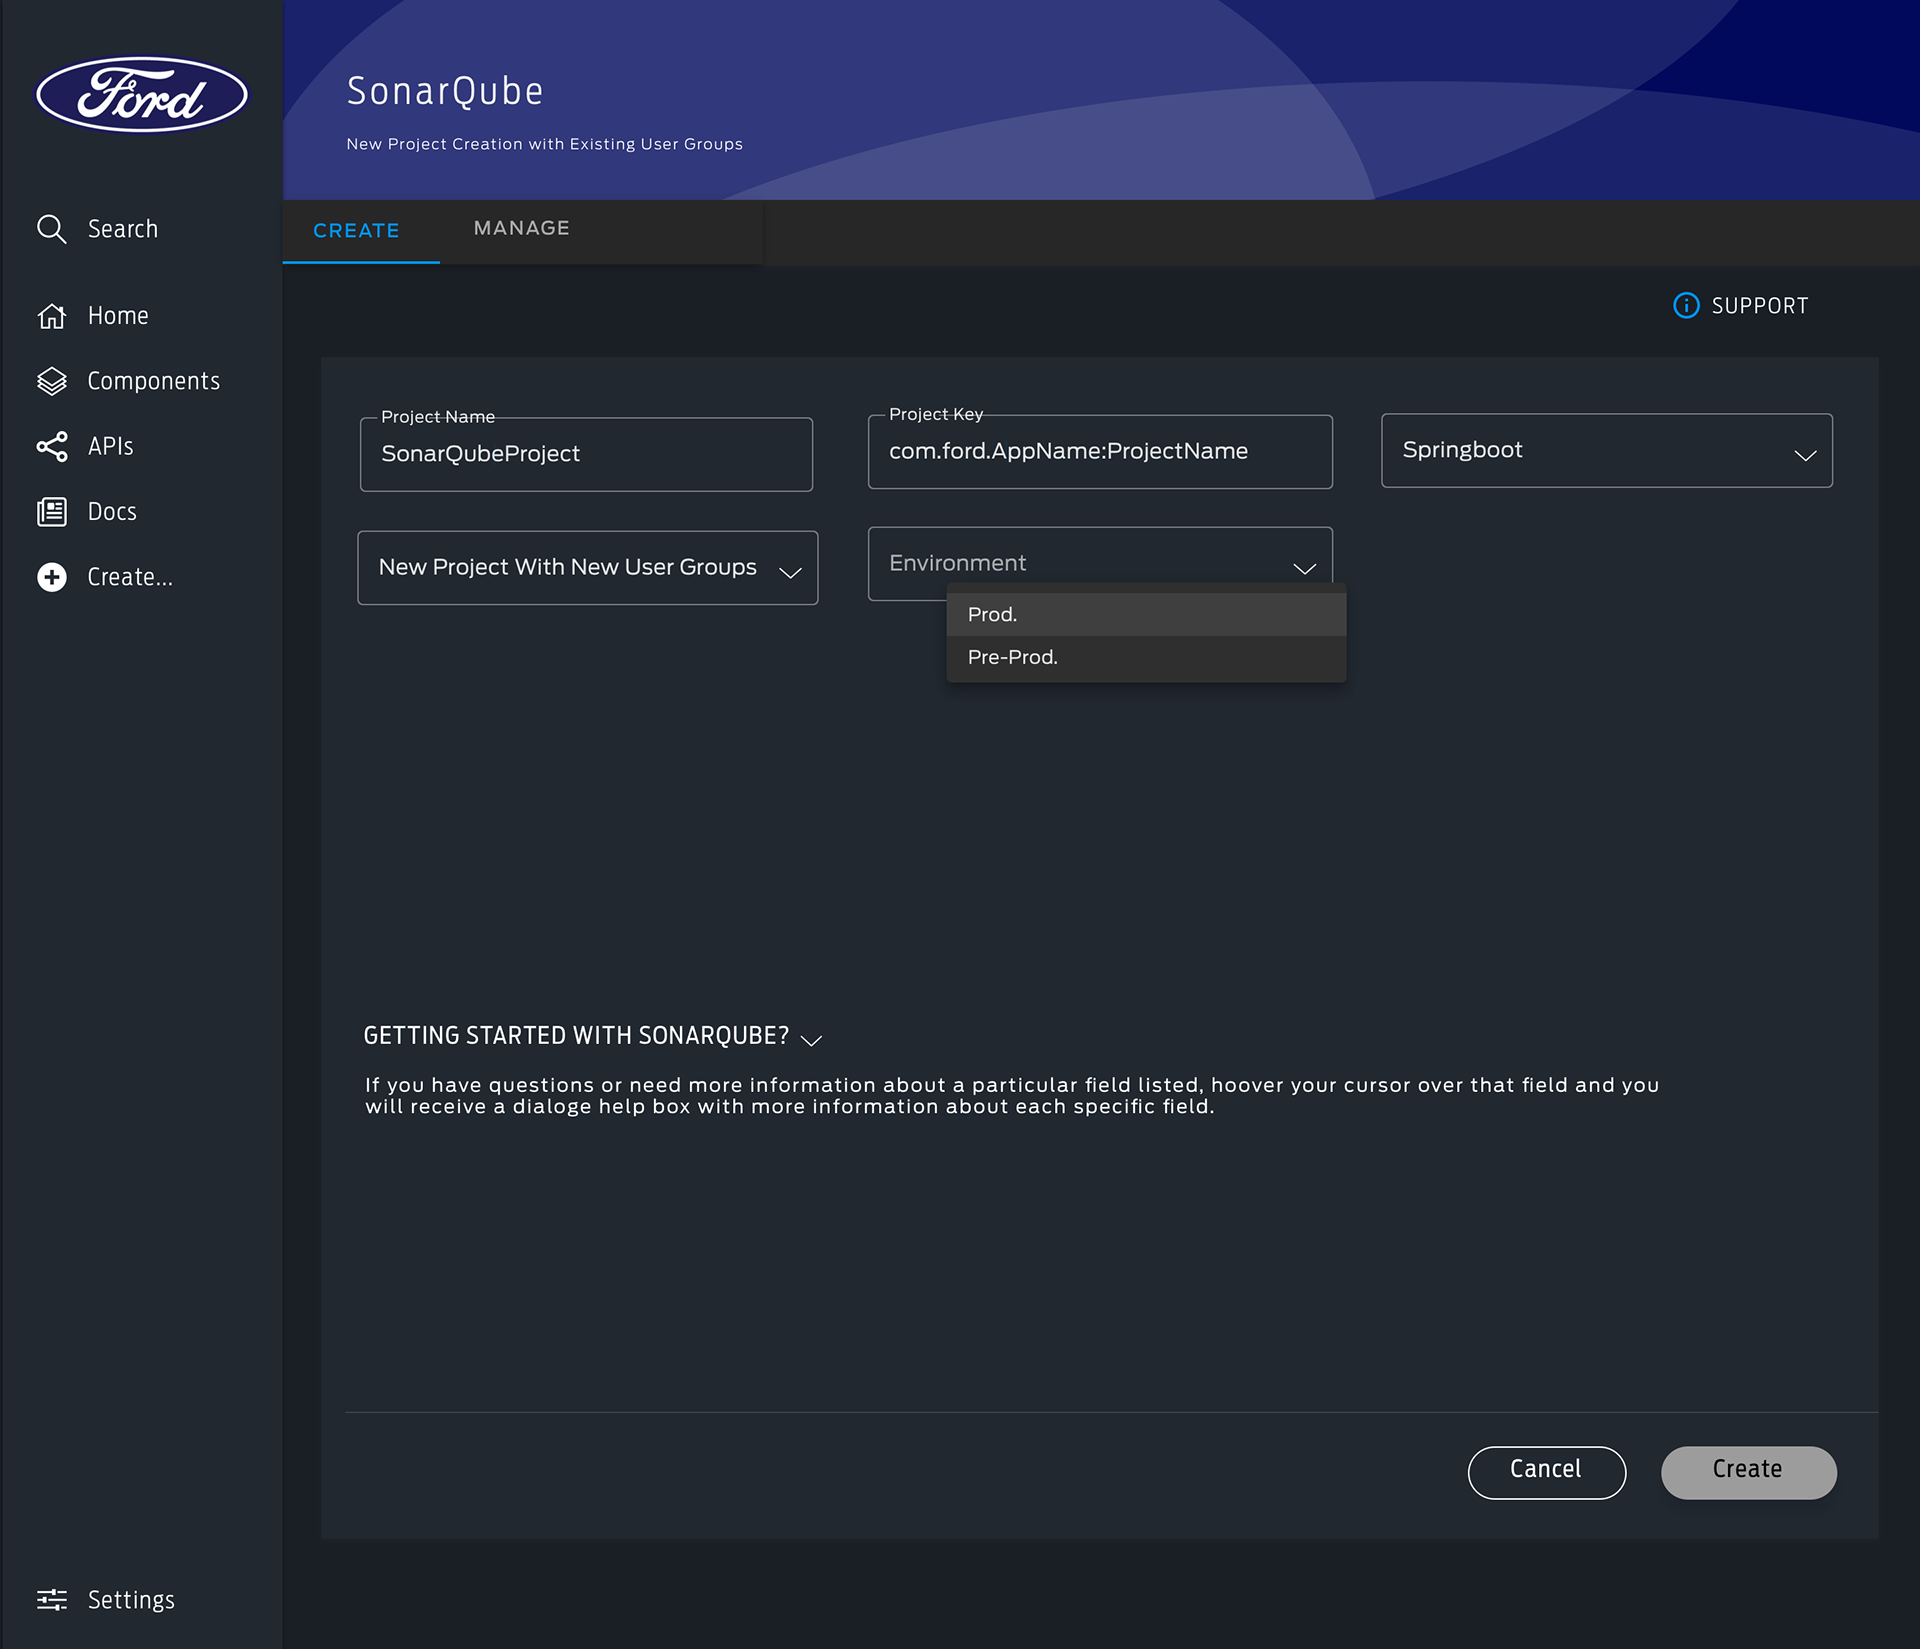Switch to the MANAGE tab
The width and height of the screenshot is (1920, 1649).
tap(522, 229)
